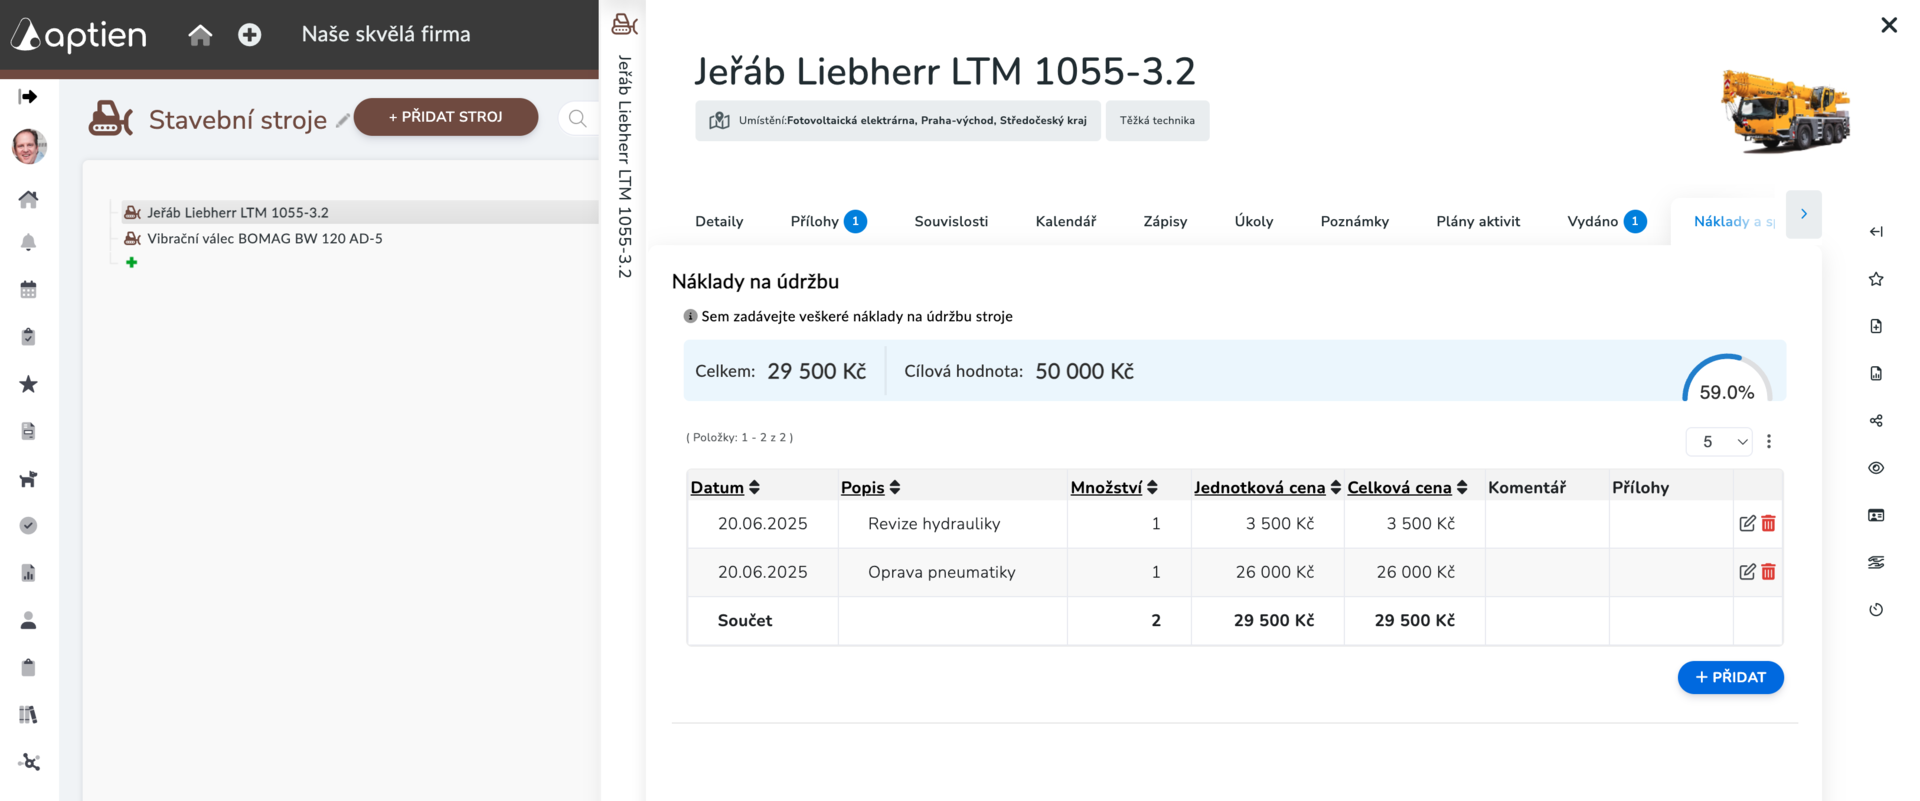Click the + PŘIDAT STROJ button
The image size is (1920, 801).
click(x=446, y=117)
